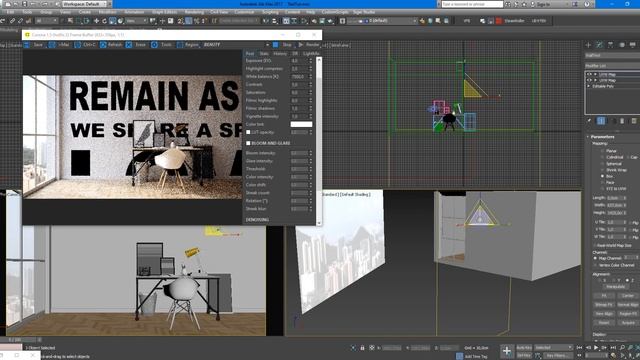Open the Hierarchy panel icon
Screen dimensions: 640x360
[x=610, y=45]
